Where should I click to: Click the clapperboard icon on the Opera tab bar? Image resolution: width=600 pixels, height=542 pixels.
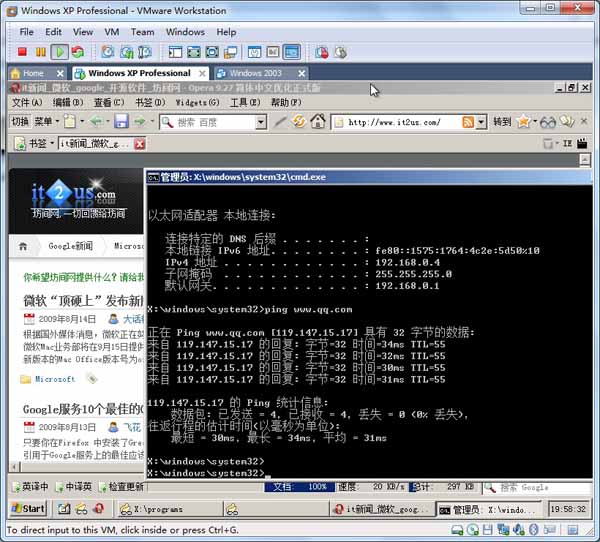click(582, 143)
